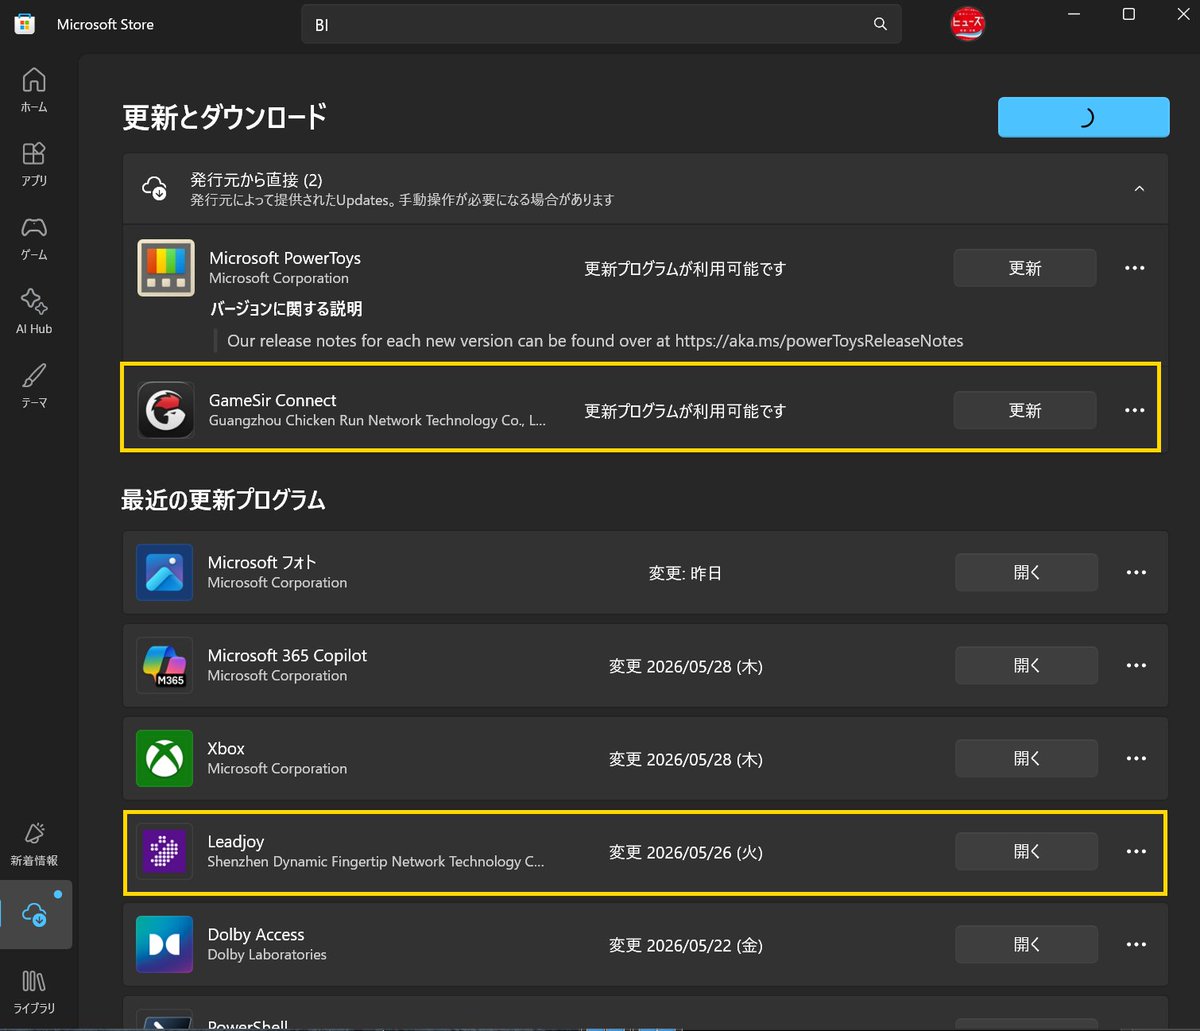Open more options for Microsoft フォト
The image size is (1200, 1031).
point(1136,573)
